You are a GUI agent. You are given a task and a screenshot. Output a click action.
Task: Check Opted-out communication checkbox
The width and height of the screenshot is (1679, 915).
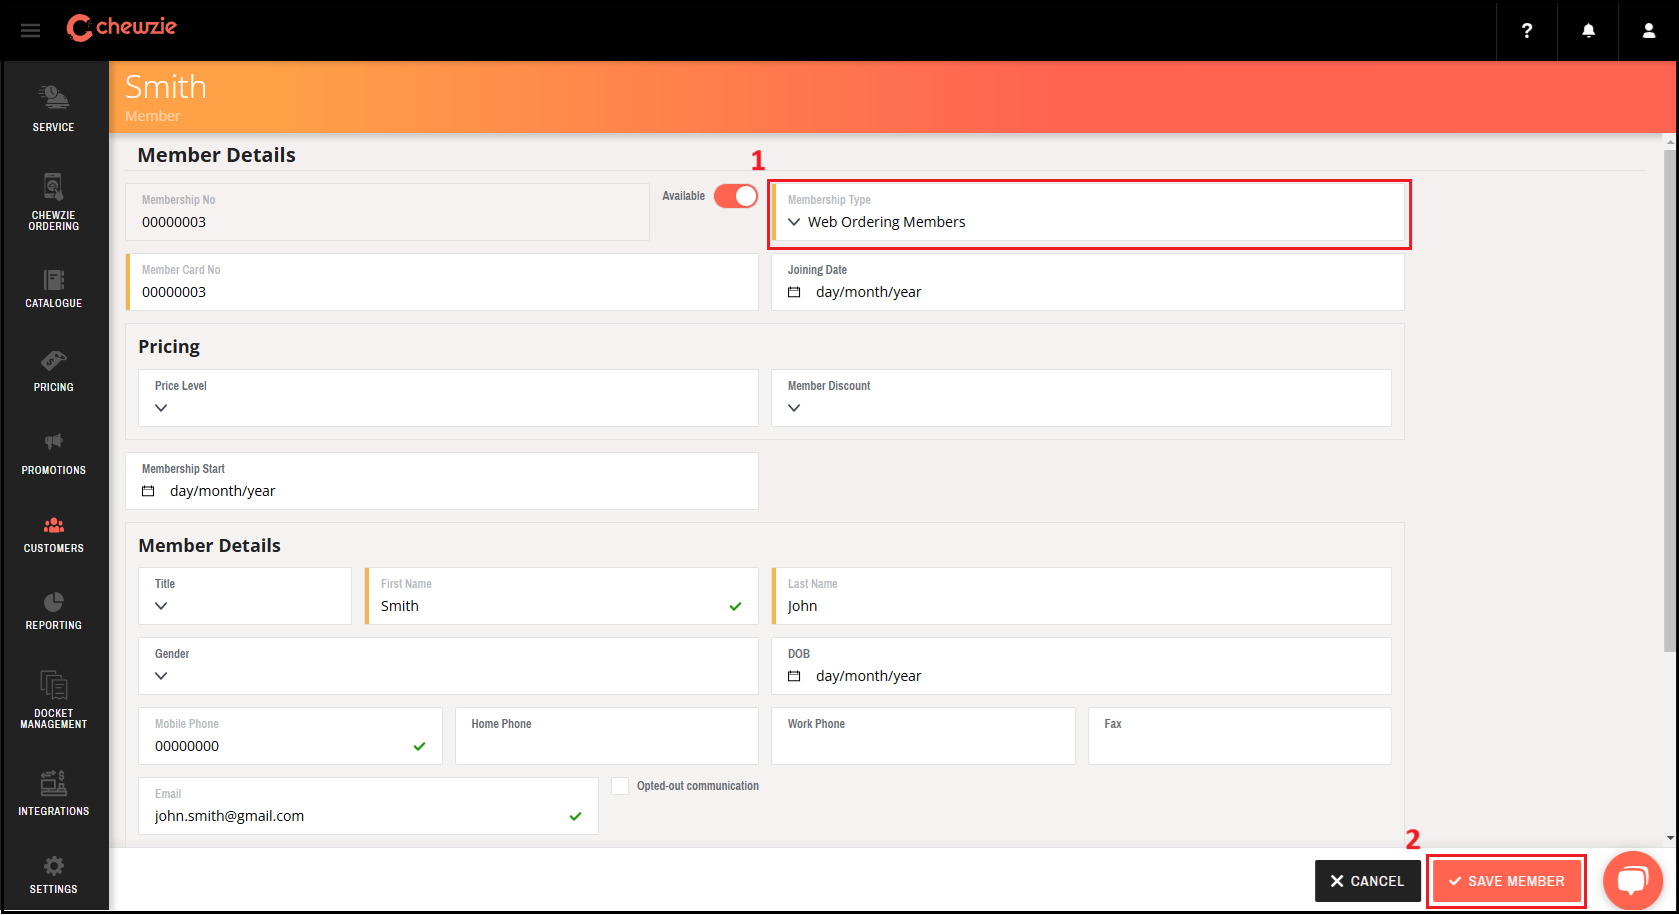[620, 786]
